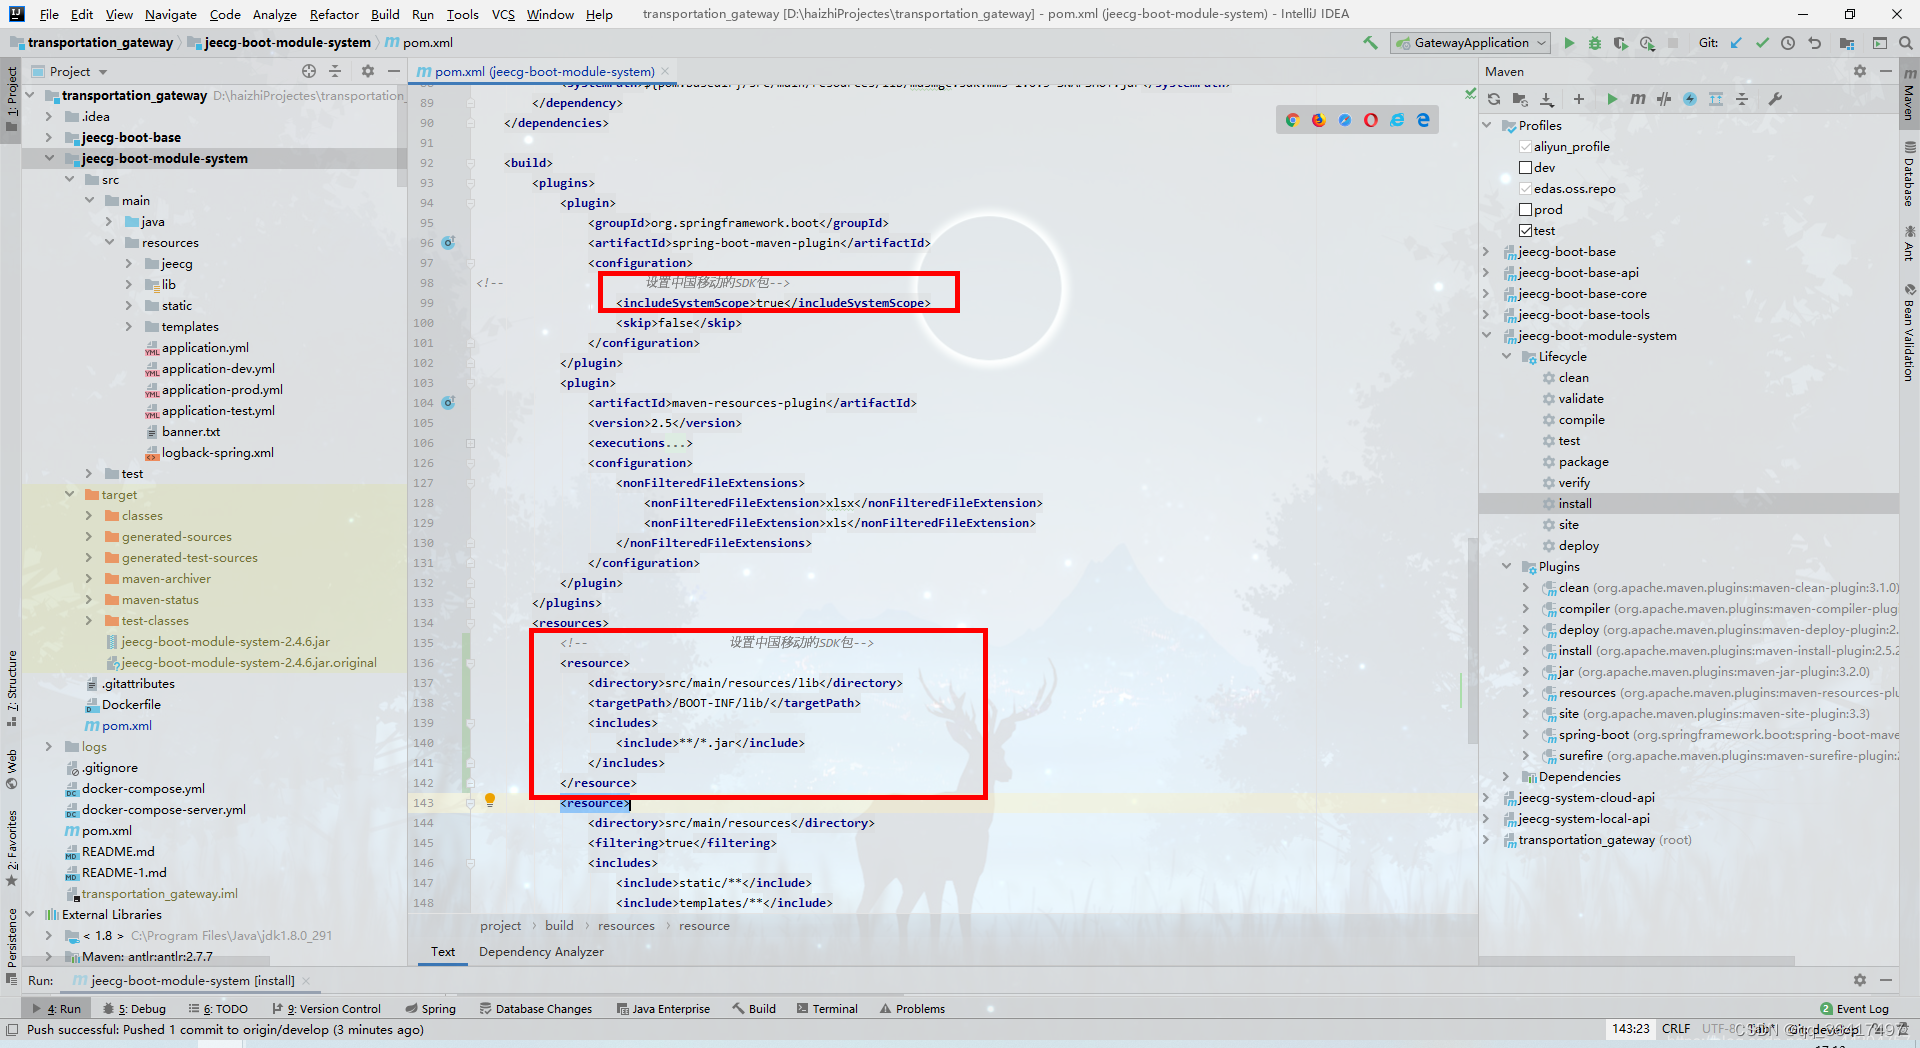Viewport: 1920px width, 1048px height.
Task: Open the Event Log button
Action: (1855, 1008)
